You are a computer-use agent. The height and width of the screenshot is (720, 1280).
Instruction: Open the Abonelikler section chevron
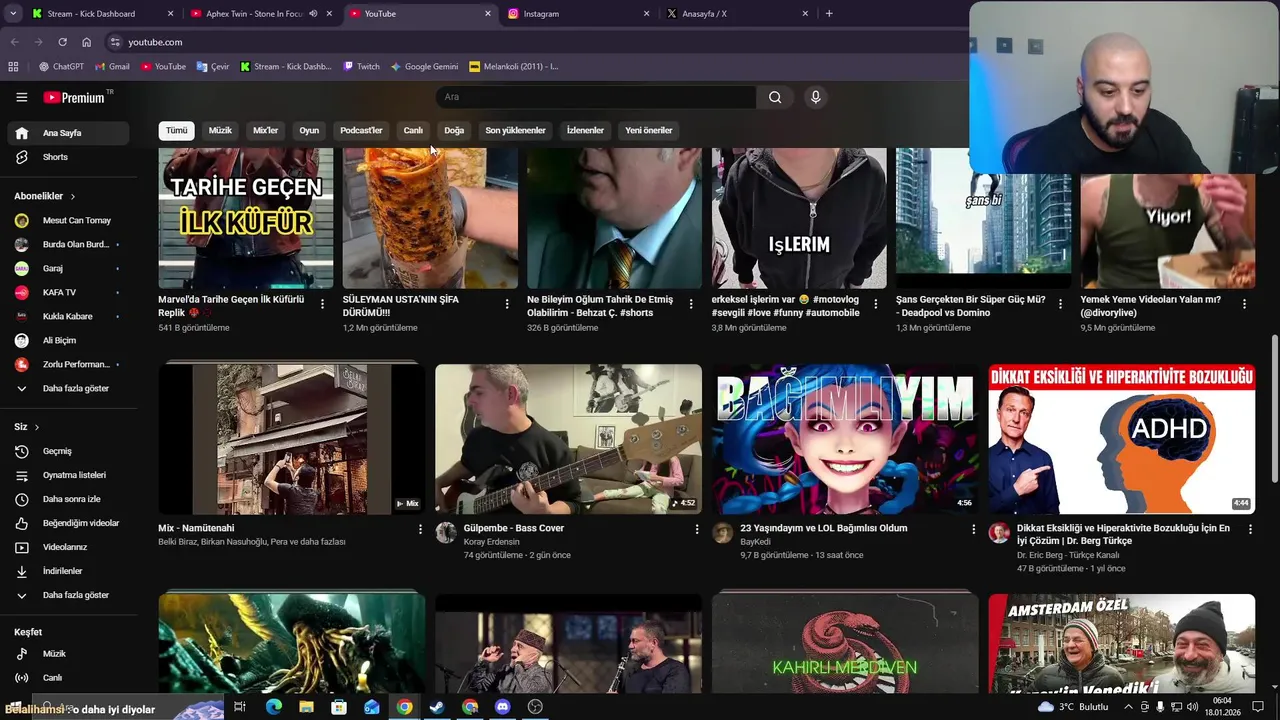72,196
